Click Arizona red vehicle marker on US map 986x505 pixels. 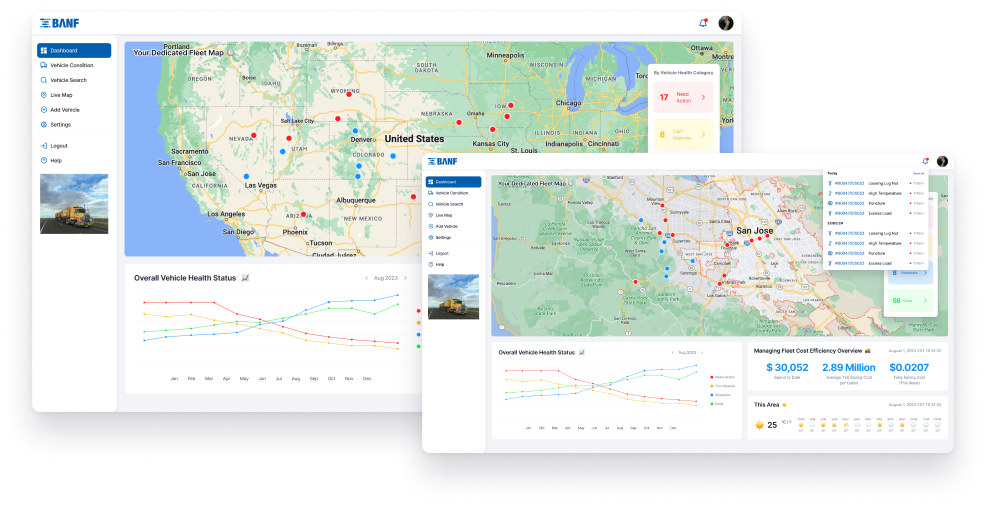click(303, 214)
